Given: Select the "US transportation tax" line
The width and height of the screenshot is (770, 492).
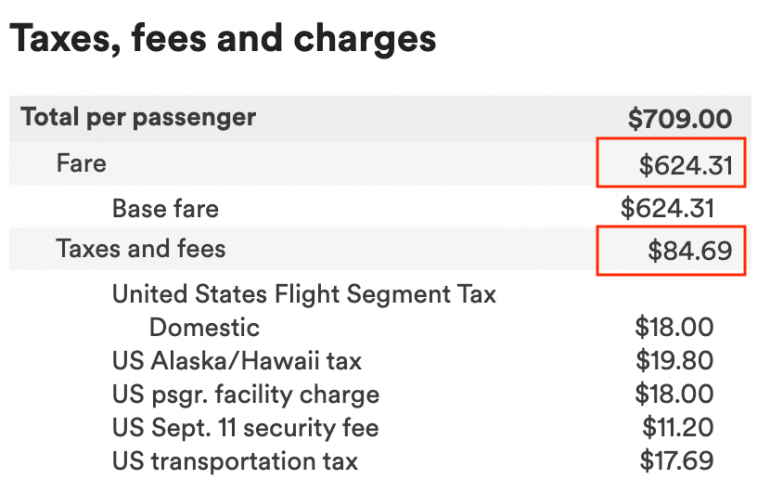Looking at the screenshot, I should click(235, 461).
